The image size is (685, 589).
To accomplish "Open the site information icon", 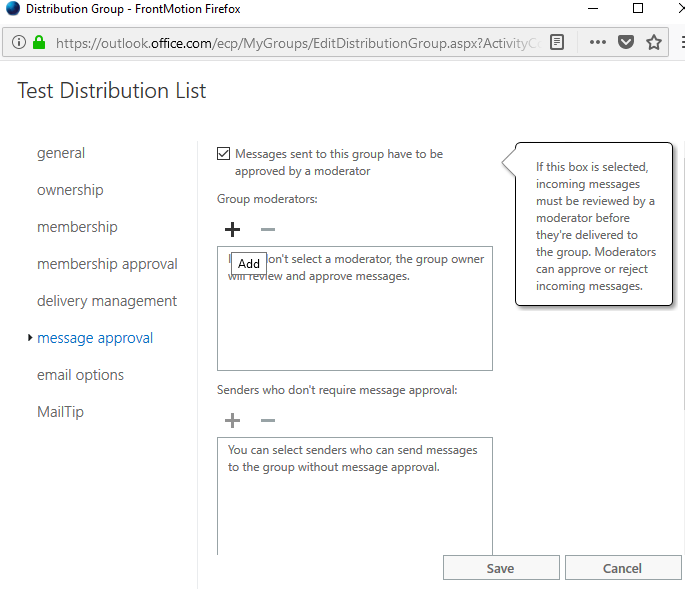I will pos(18,43).
